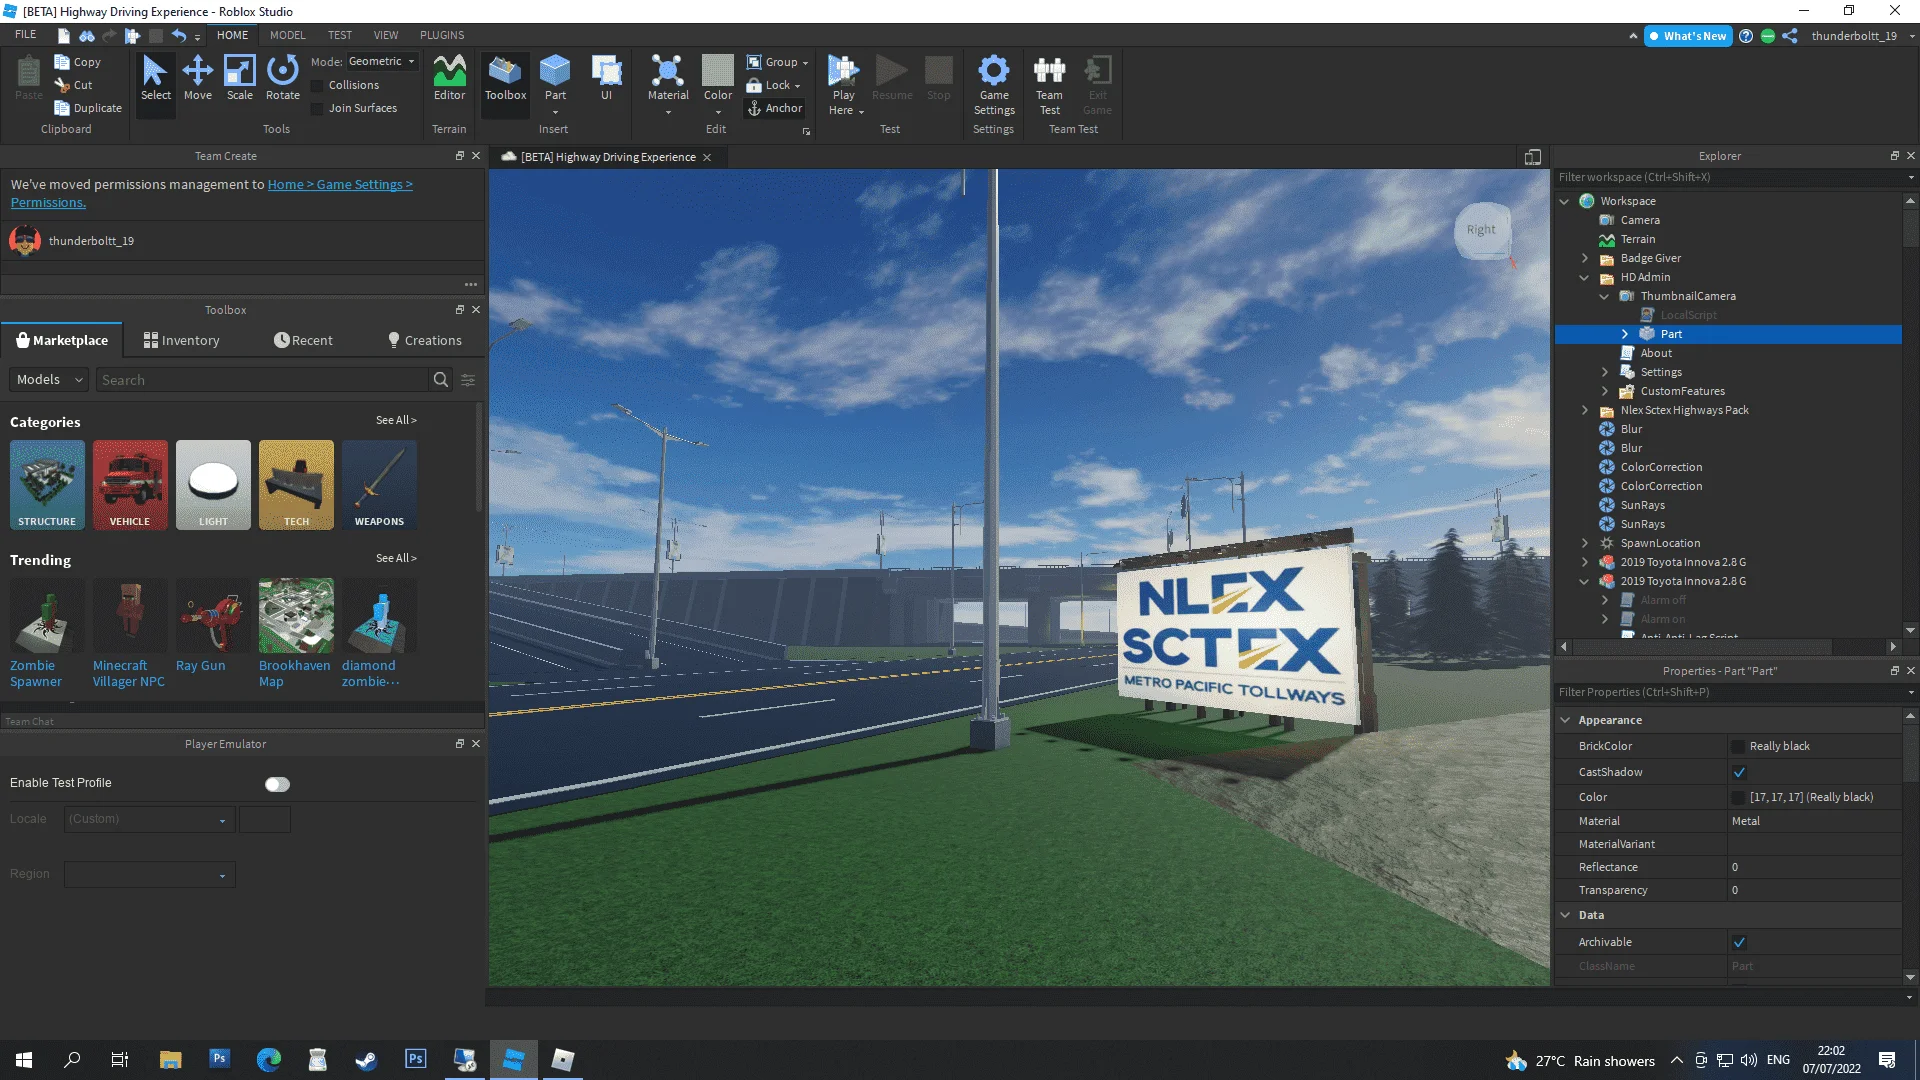Screen dimensions: 1920x1080
Task: Collapse the Workspace tree node
Action: point(1565,201)
